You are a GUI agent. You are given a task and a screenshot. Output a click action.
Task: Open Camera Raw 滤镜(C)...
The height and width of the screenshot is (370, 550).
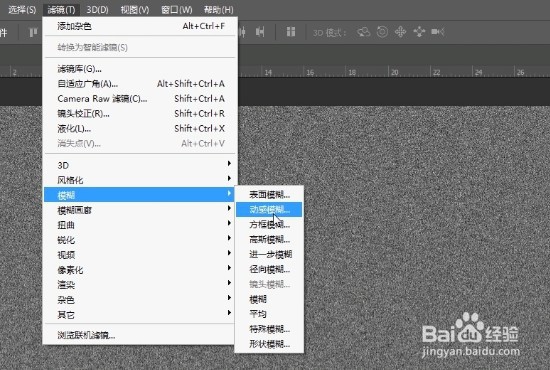click(x=140, y=99)
